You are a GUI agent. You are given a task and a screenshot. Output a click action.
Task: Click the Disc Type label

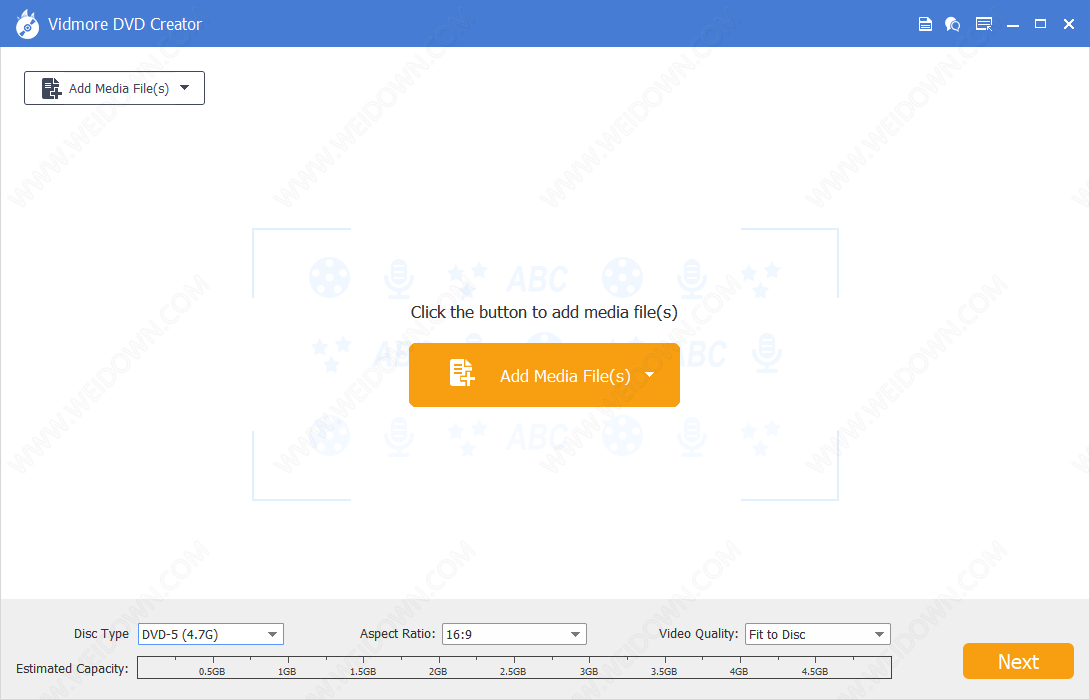tap(101, 634)
